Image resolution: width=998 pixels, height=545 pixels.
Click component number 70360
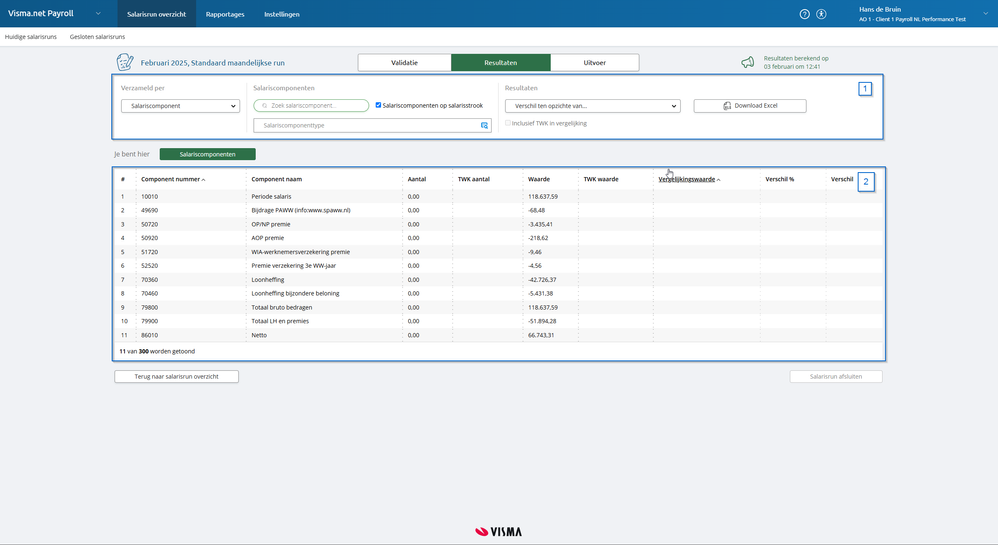150,280
